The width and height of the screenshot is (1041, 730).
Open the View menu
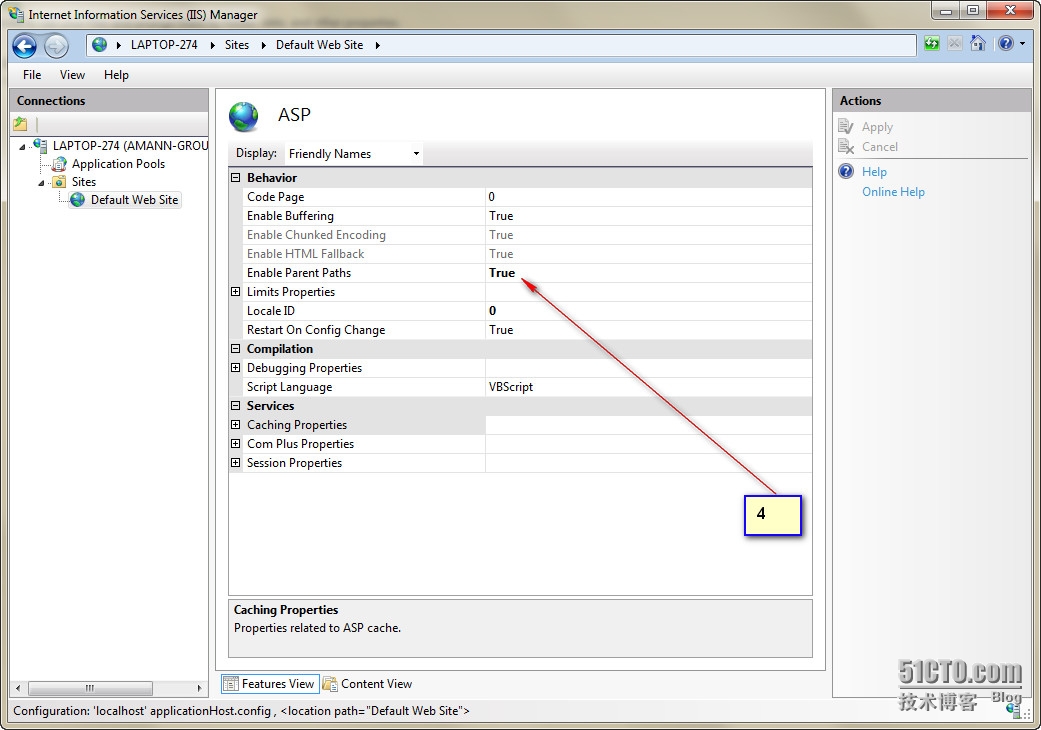tap(72, 75)
